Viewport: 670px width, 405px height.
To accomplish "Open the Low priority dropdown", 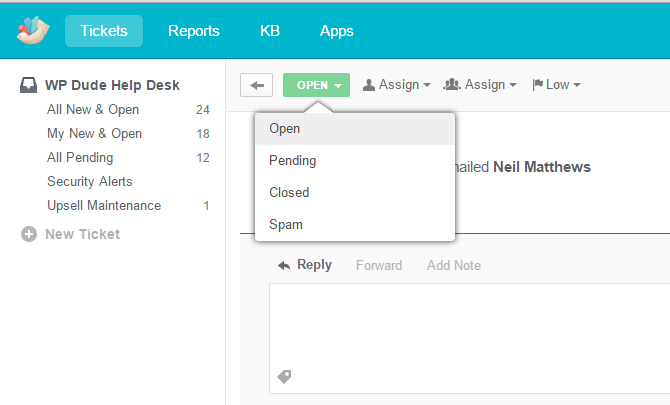I will pos(557,85).
